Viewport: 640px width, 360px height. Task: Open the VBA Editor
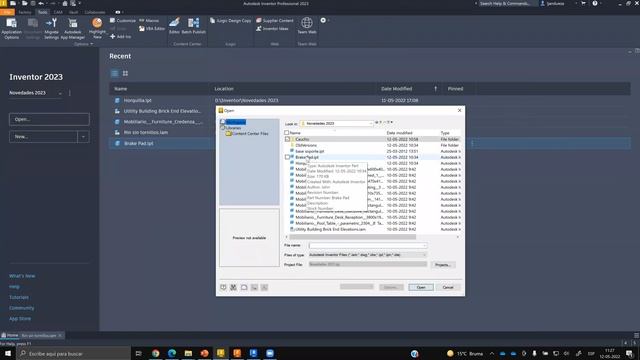(x=152, y=29)
